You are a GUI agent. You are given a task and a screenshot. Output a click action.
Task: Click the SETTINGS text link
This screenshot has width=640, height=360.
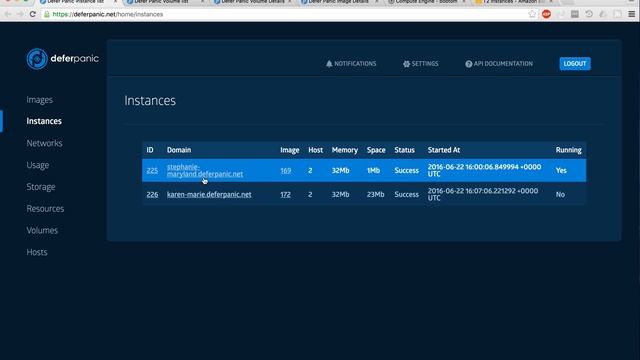coord(425,64)
